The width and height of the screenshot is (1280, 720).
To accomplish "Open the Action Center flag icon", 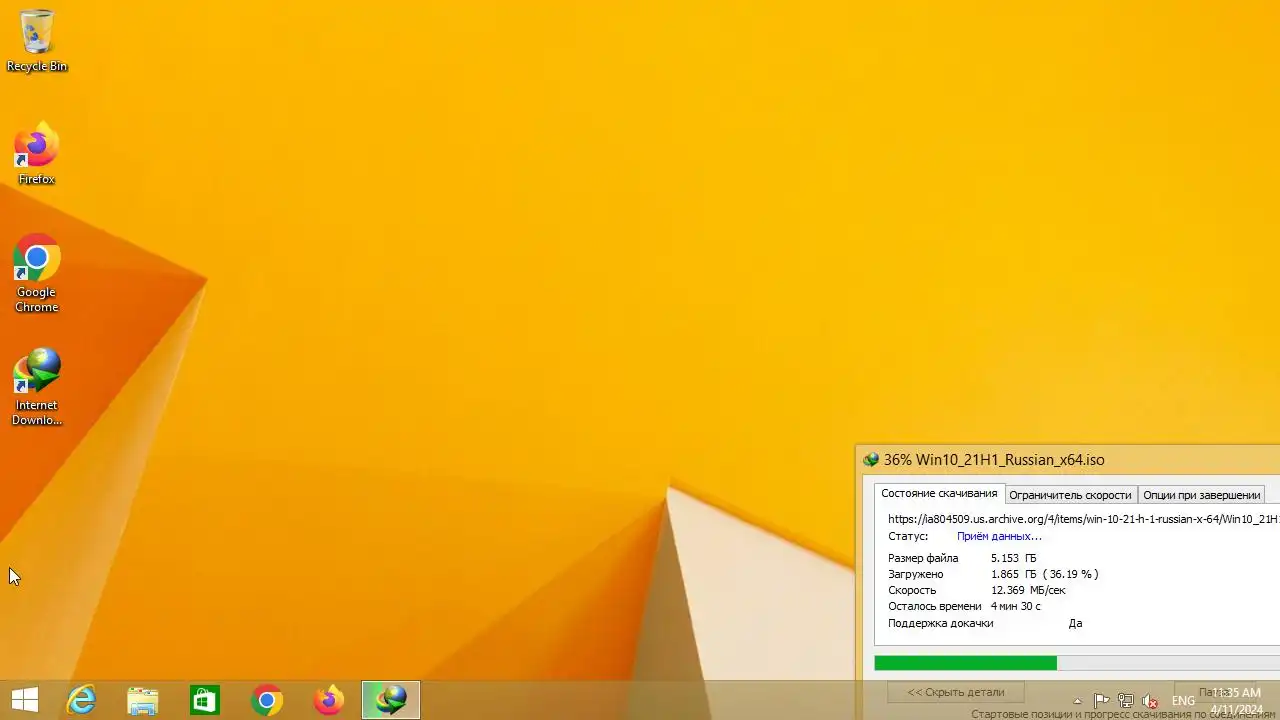I will coord(1101,701).
